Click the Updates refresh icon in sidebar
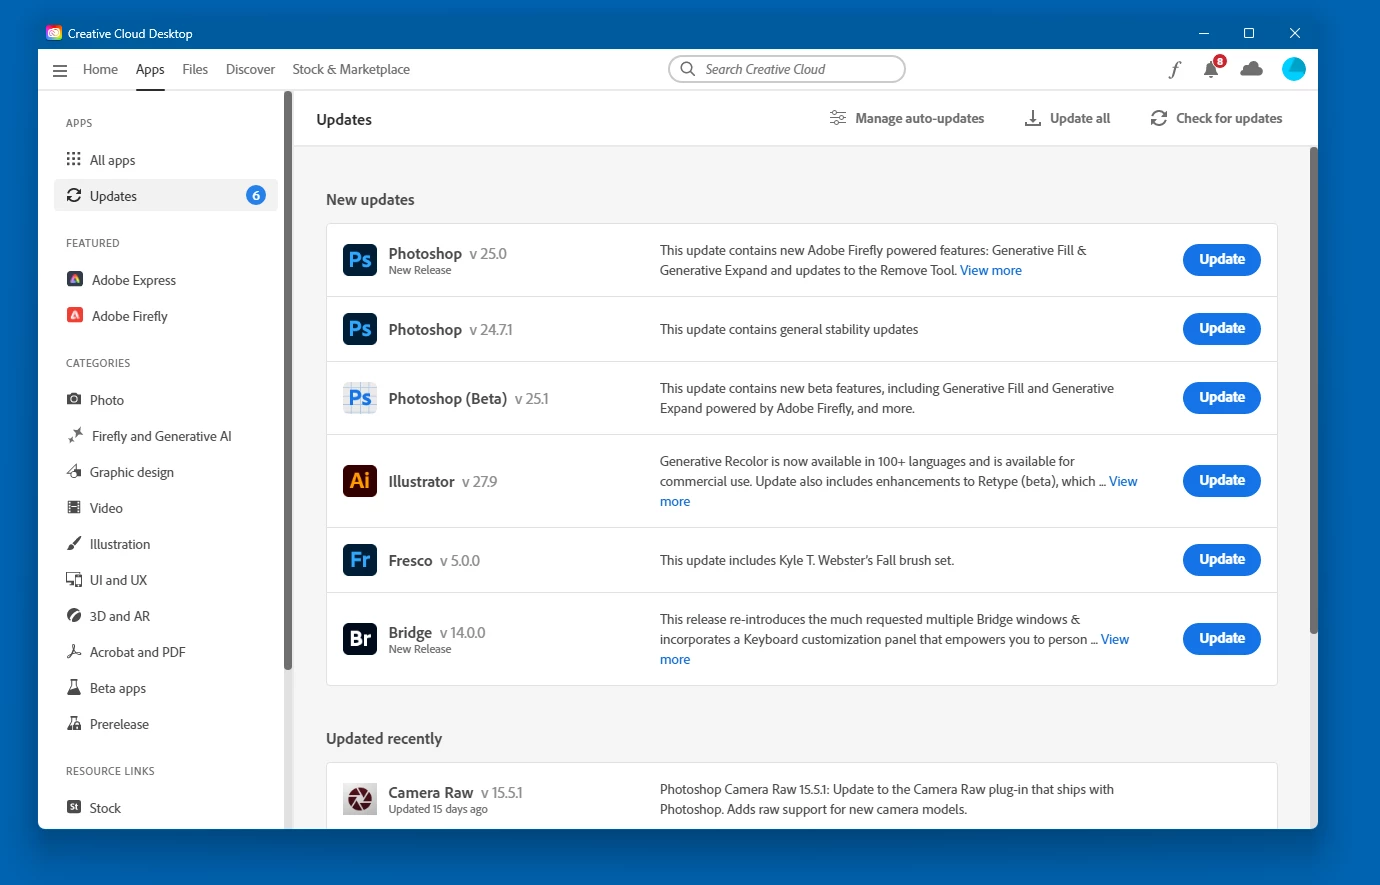1380x885 pixels. 74,195
